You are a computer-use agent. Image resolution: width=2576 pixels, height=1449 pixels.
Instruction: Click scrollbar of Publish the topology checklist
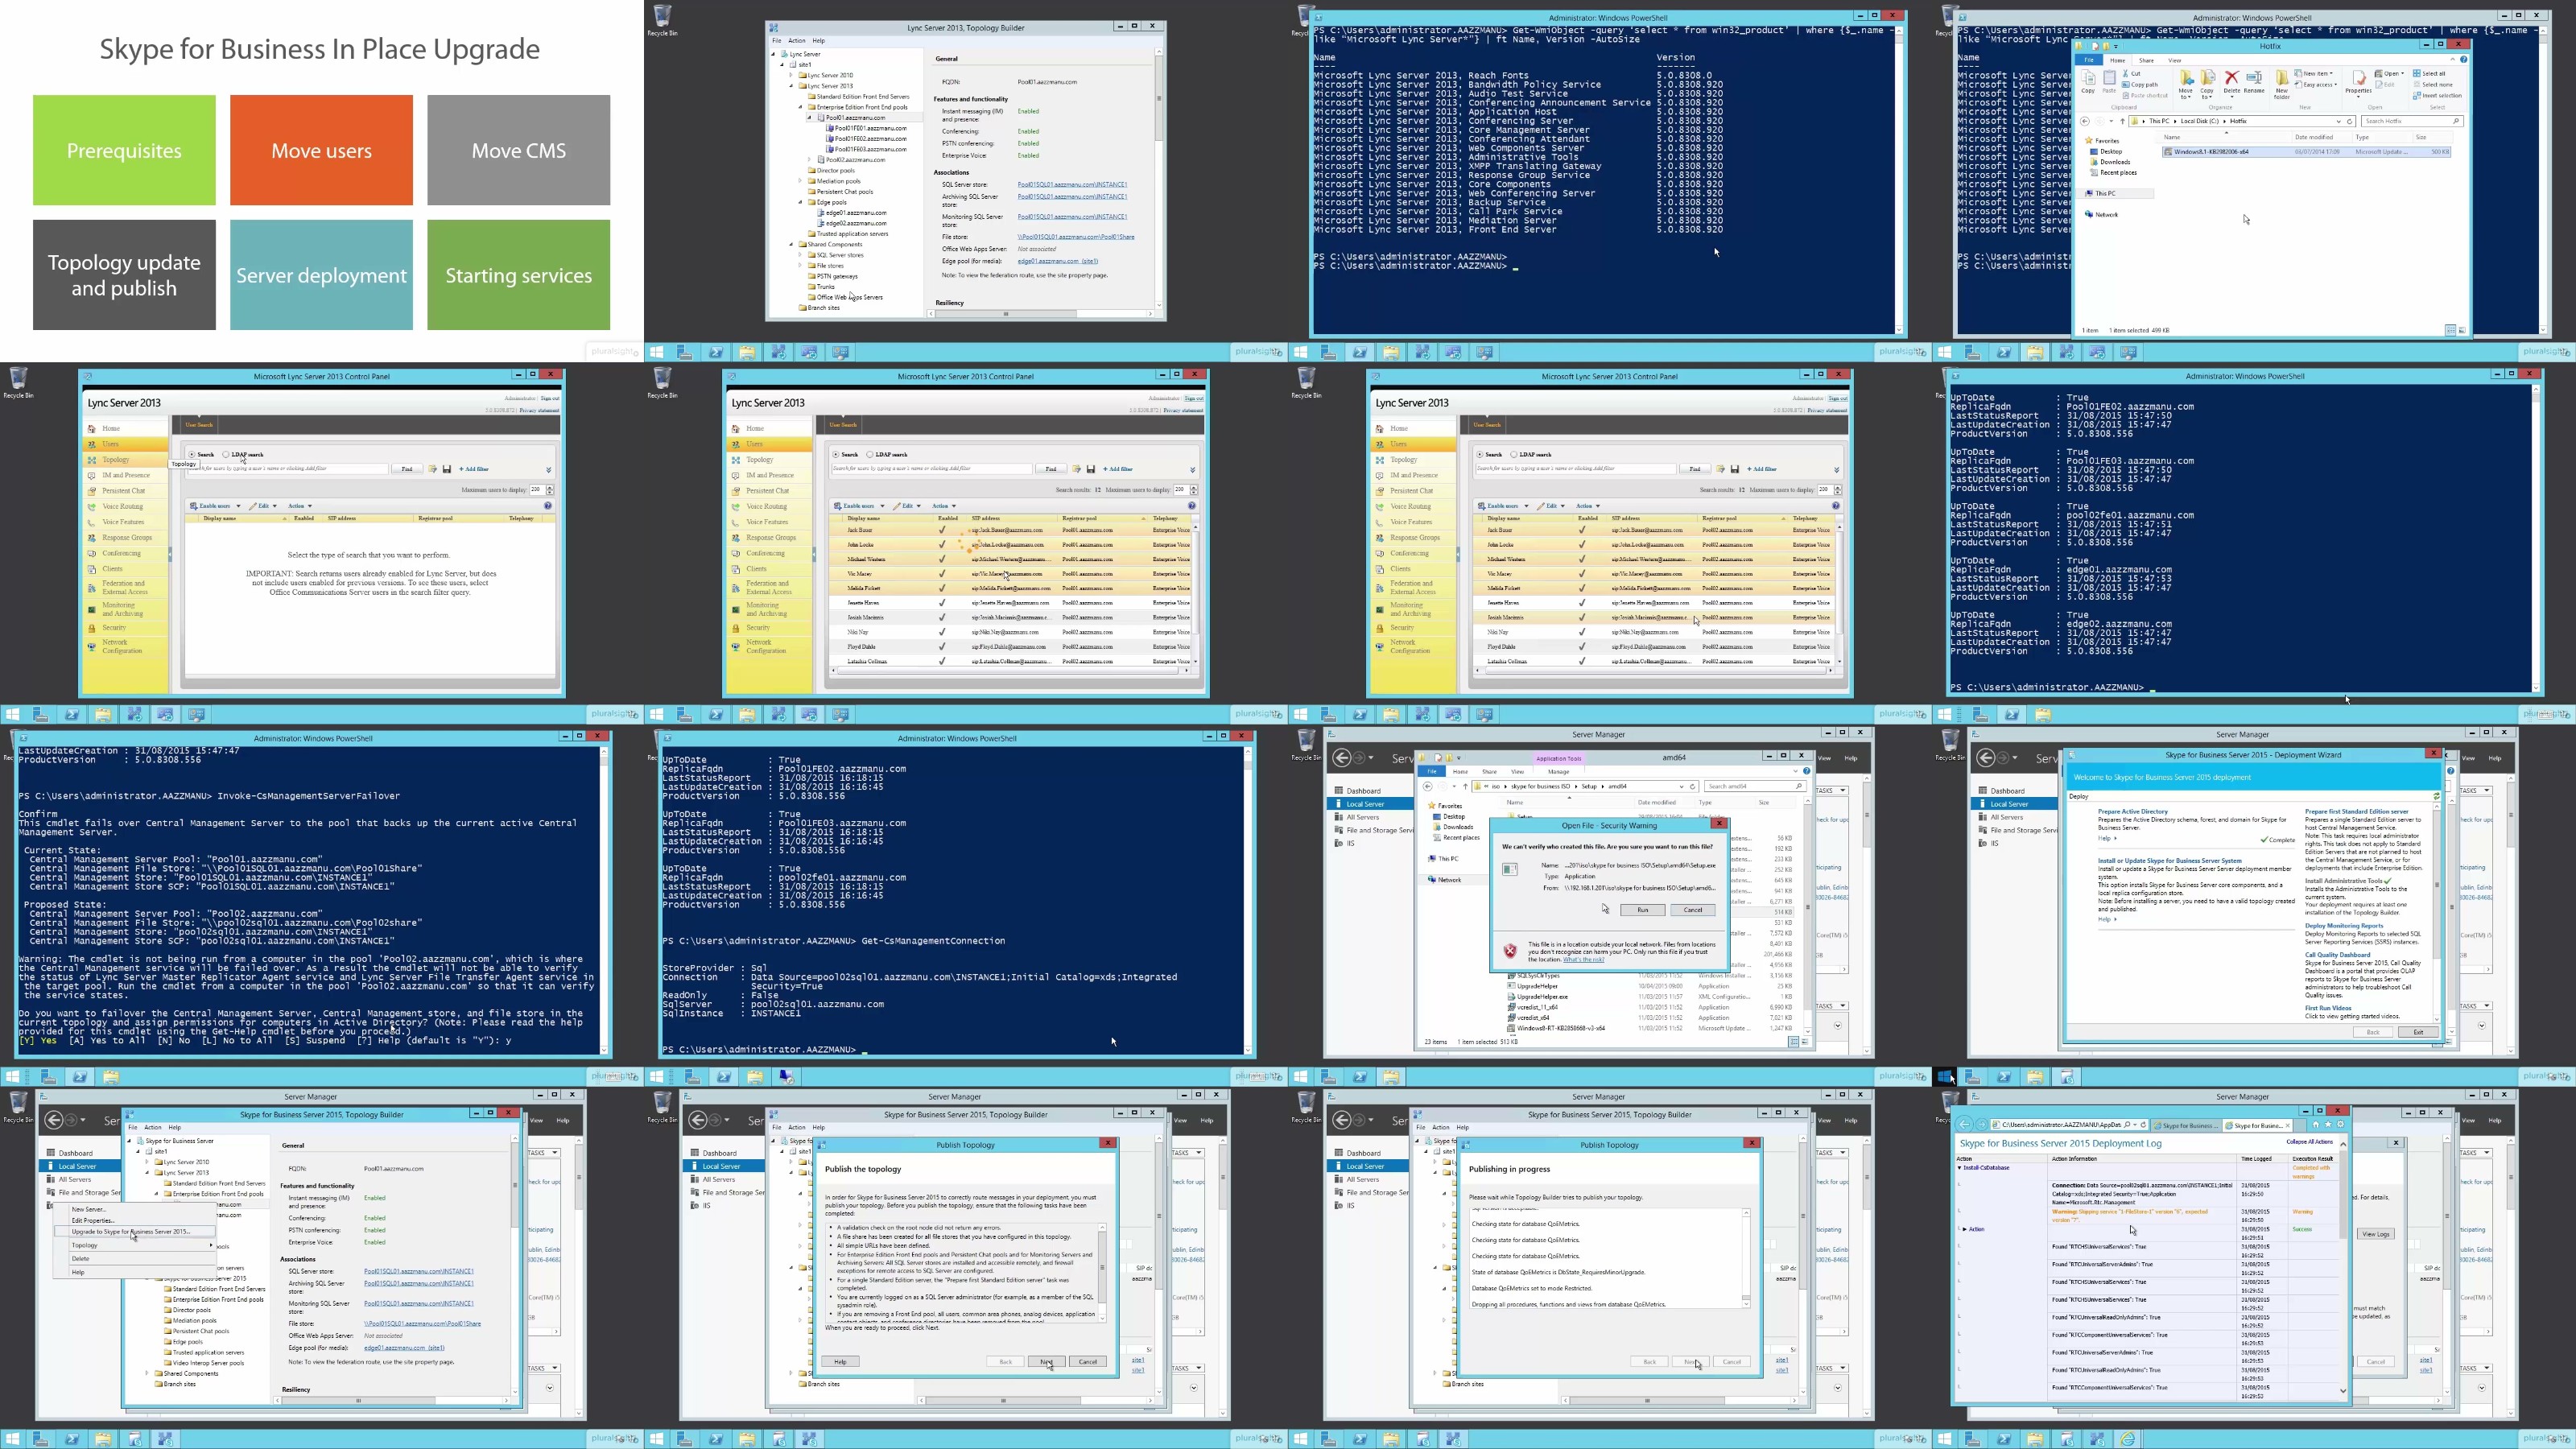[x=1102, y=1271]
